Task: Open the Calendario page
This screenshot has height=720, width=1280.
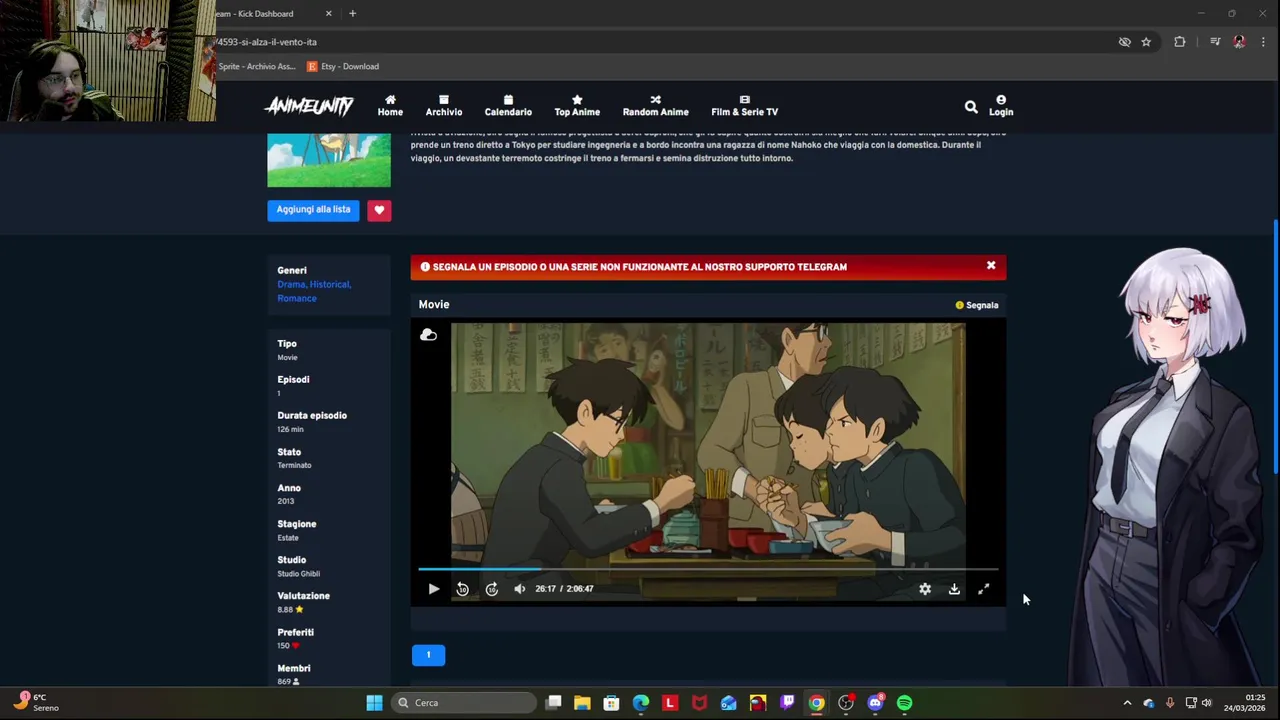Action: click(508, 106)
